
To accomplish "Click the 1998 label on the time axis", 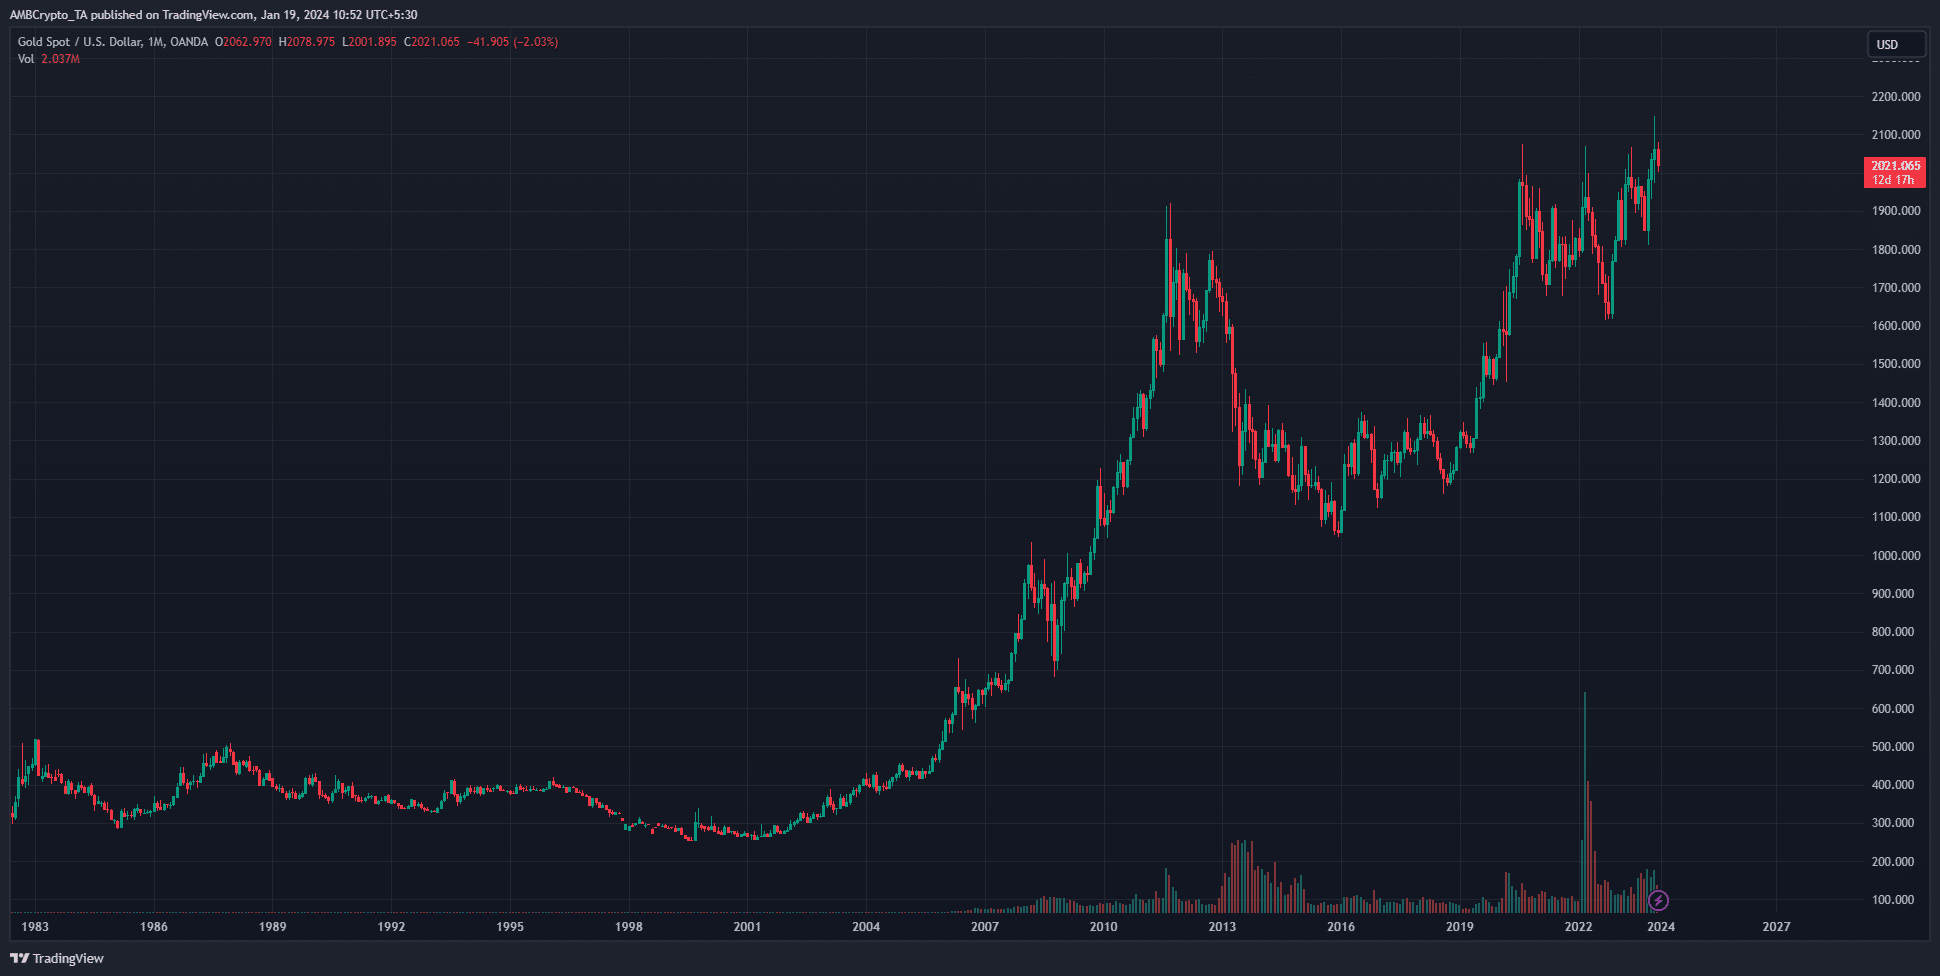I will coord(629,927).
